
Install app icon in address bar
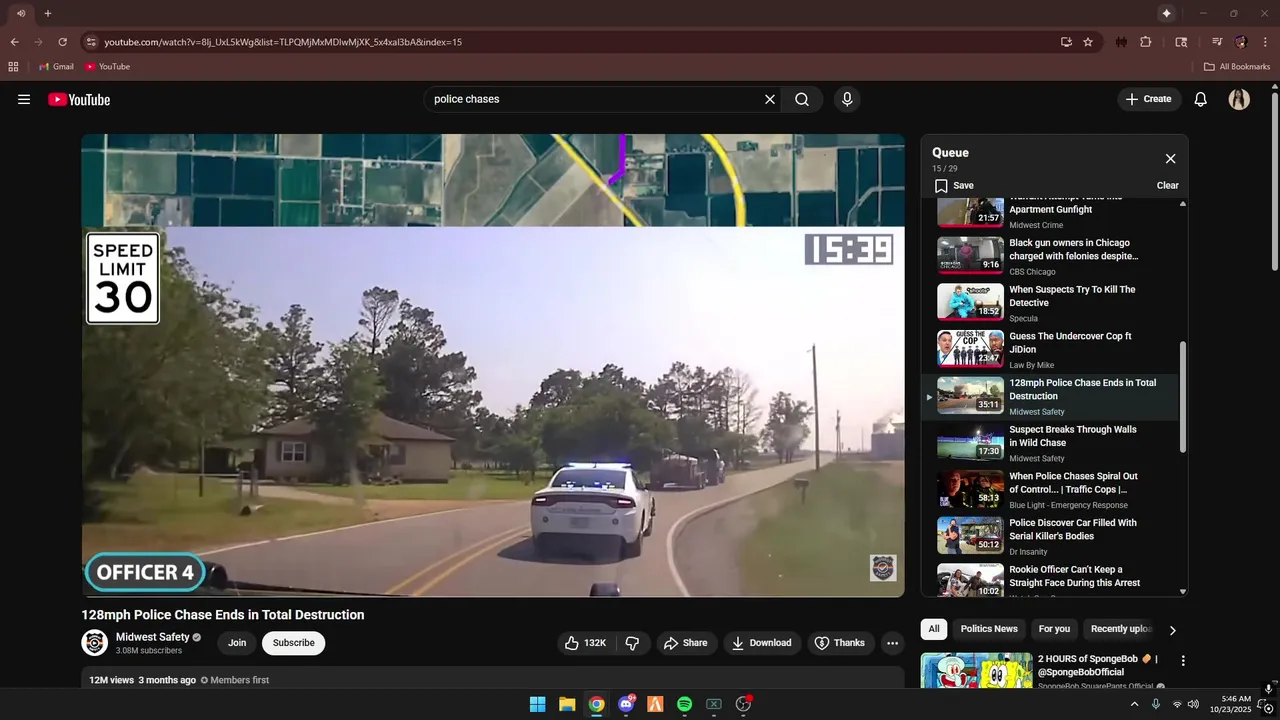coord(1066,42)
